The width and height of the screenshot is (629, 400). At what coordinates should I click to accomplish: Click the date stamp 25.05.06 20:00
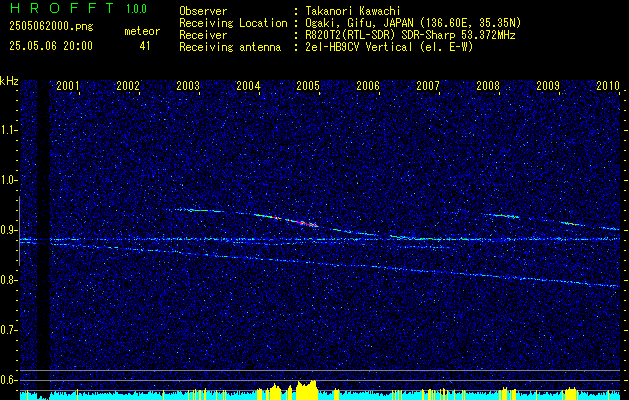[x=51, y=46]
